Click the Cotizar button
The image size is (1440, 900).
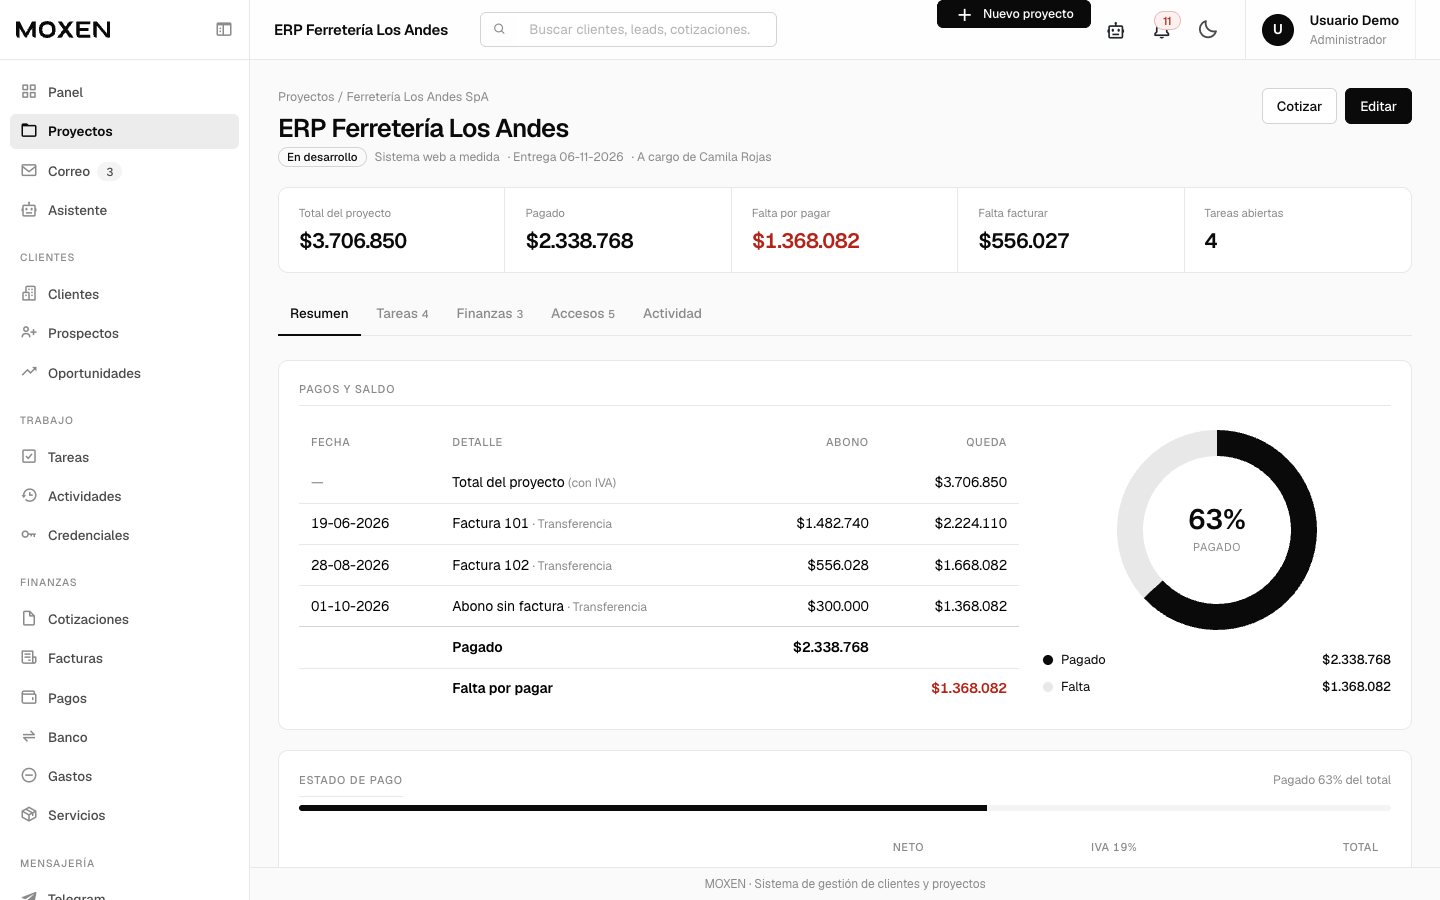pyautogui.click(x=1299, y=106)
